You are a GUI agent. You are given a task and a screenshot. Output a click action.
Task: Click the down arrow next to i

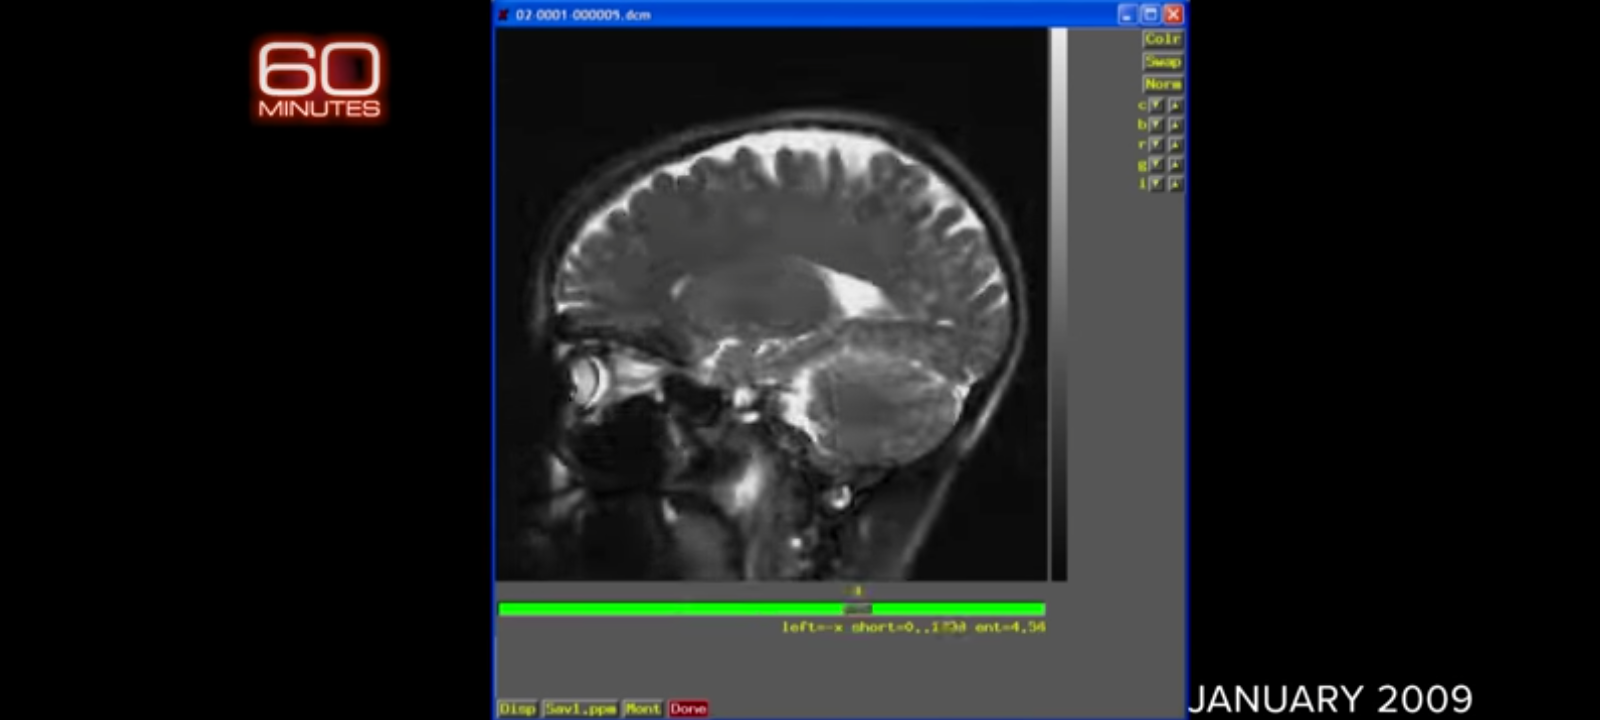point(1156,184)
